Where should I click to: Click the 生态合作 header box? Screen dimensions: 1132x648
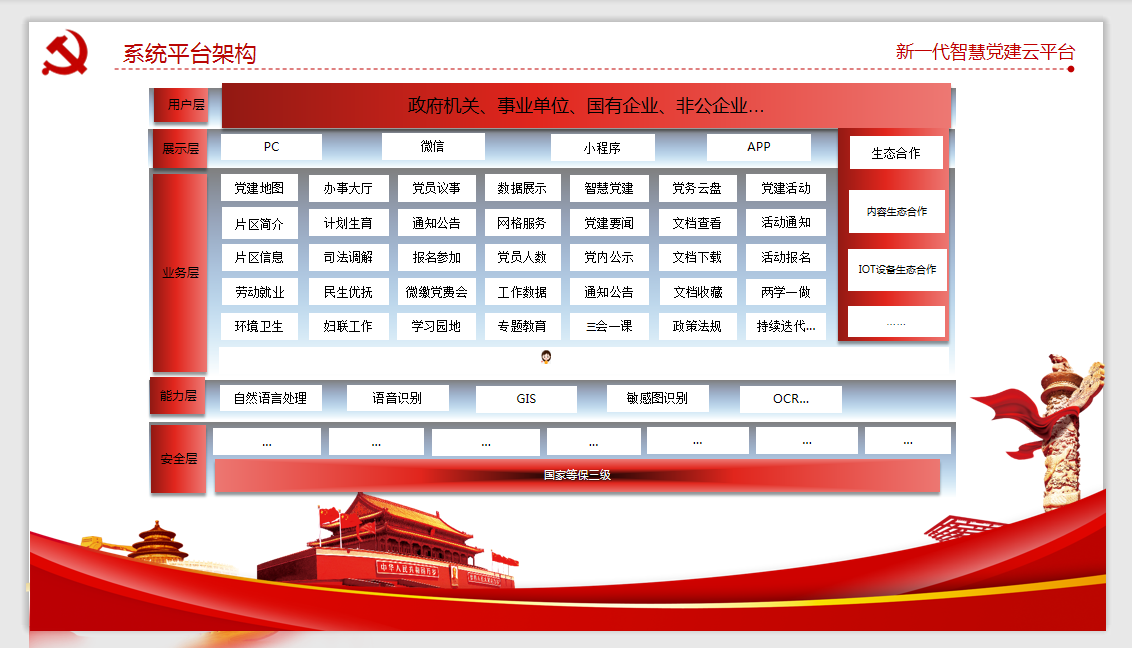896,153
